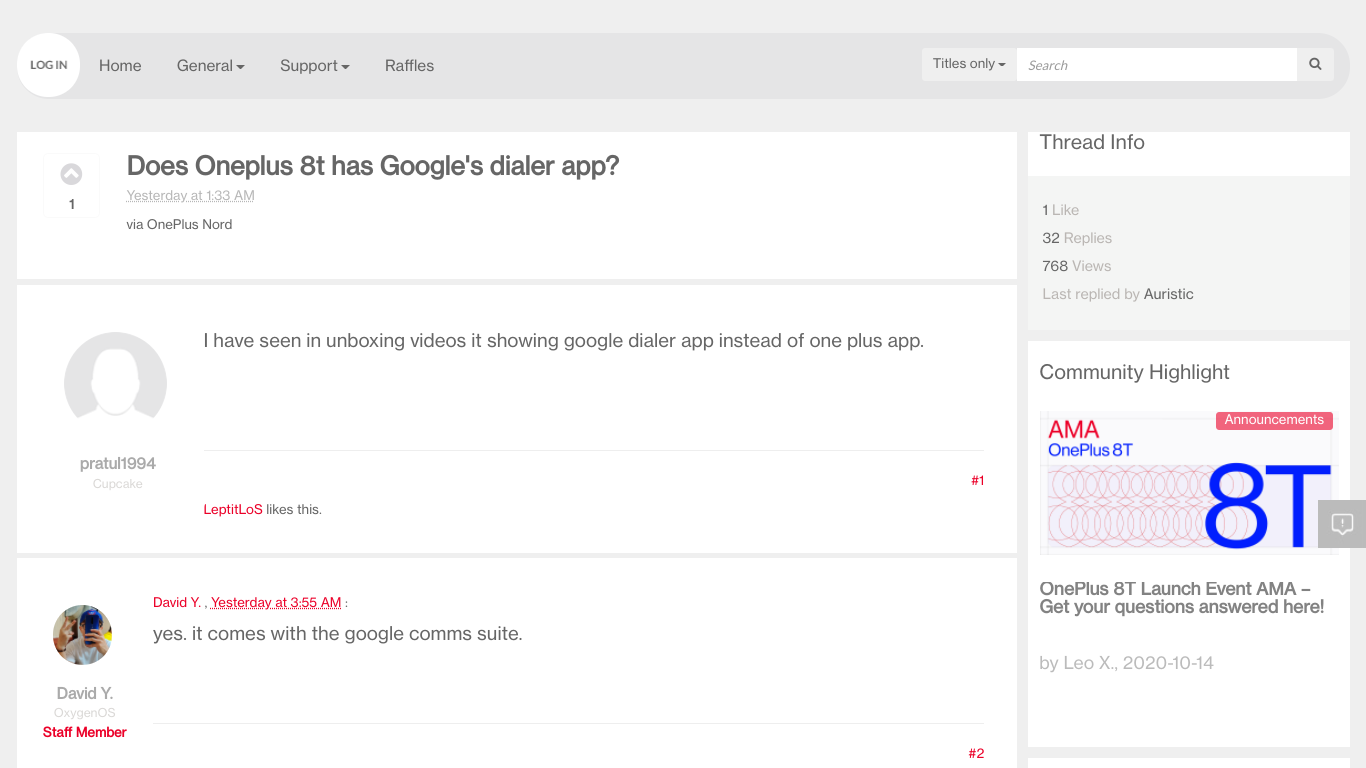The width and height of the screenshot is (1366, 768).
Task: Click the '32 Replies' text
Action: (1077, 238)
